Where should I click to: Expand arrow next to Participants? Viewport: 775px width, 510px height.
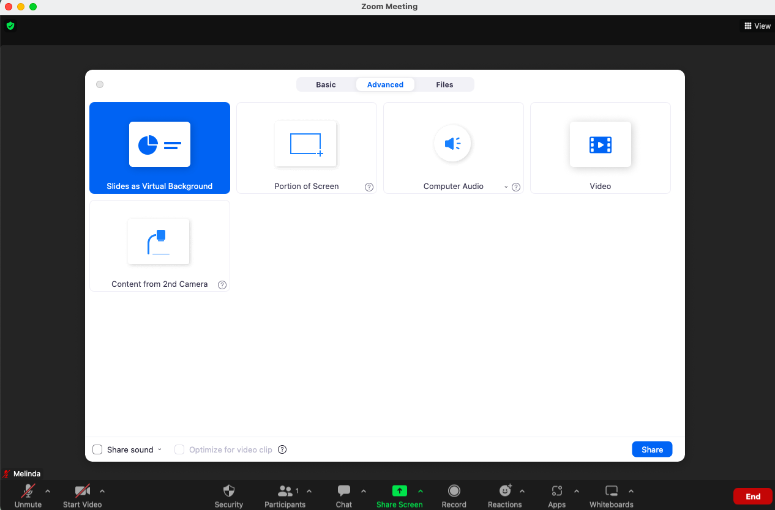pyautogui.click(x=309, y=491)
